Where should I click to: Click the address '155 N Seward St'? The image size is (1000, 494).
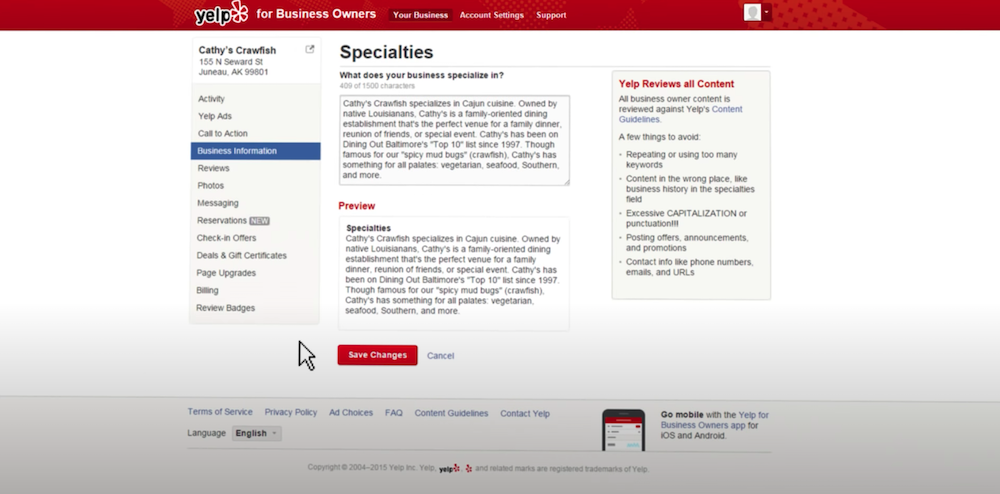pos(231,62)
